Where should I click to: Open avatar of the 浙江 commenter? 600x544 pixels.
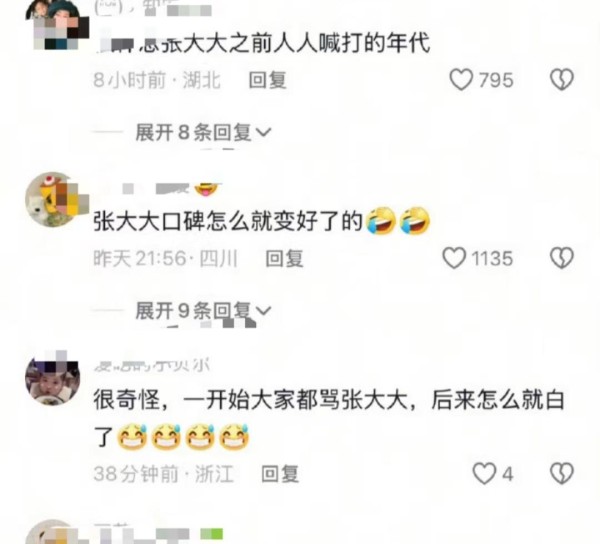click(52, 378)
